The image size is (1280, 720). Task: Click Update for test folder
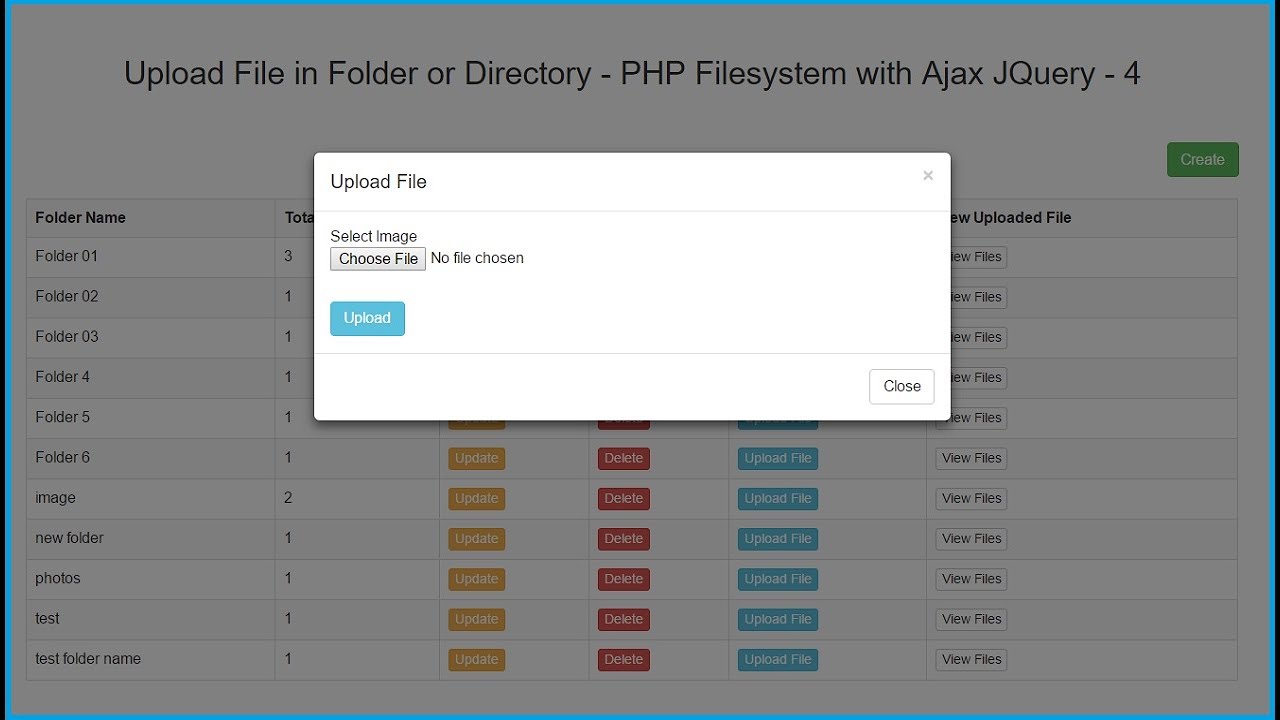[x=476, y=619]
